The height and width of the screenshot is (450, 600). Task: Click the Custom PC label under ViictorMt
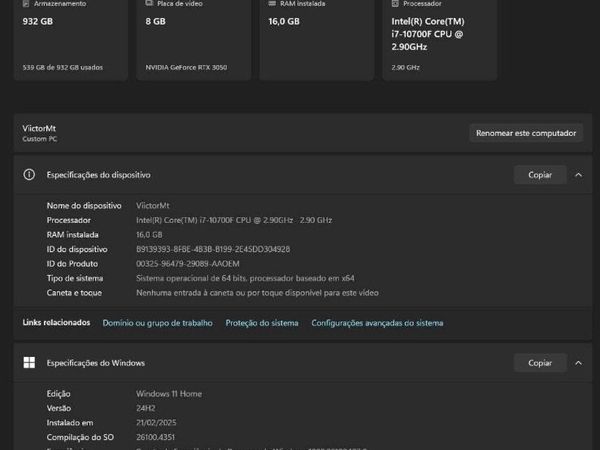point(40,139)
